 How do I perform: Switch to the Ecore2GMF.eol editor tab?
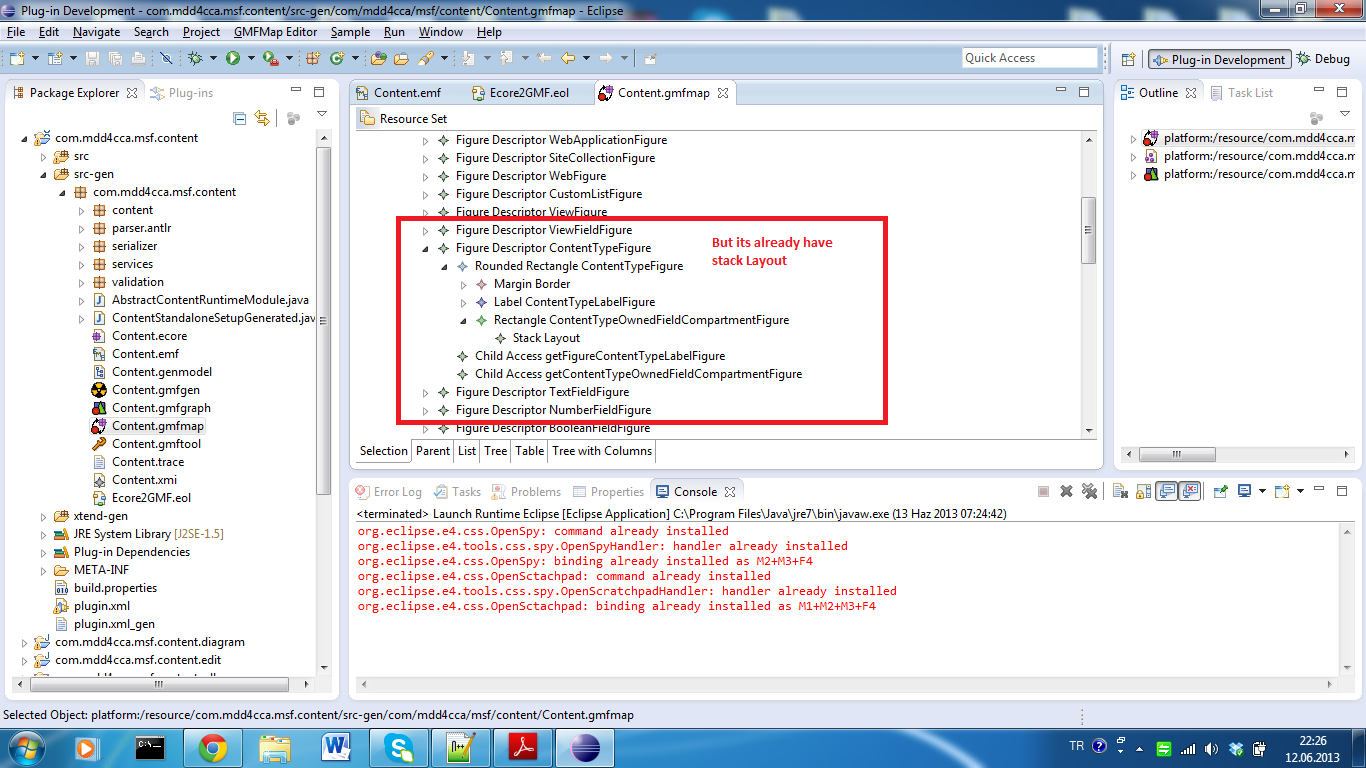point(520,93)
